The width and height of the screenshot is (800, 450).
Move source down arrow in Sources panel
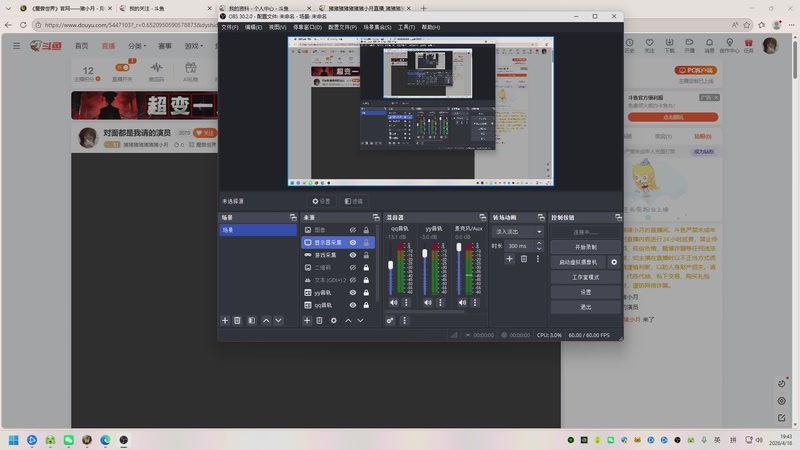tap(360, 320)
